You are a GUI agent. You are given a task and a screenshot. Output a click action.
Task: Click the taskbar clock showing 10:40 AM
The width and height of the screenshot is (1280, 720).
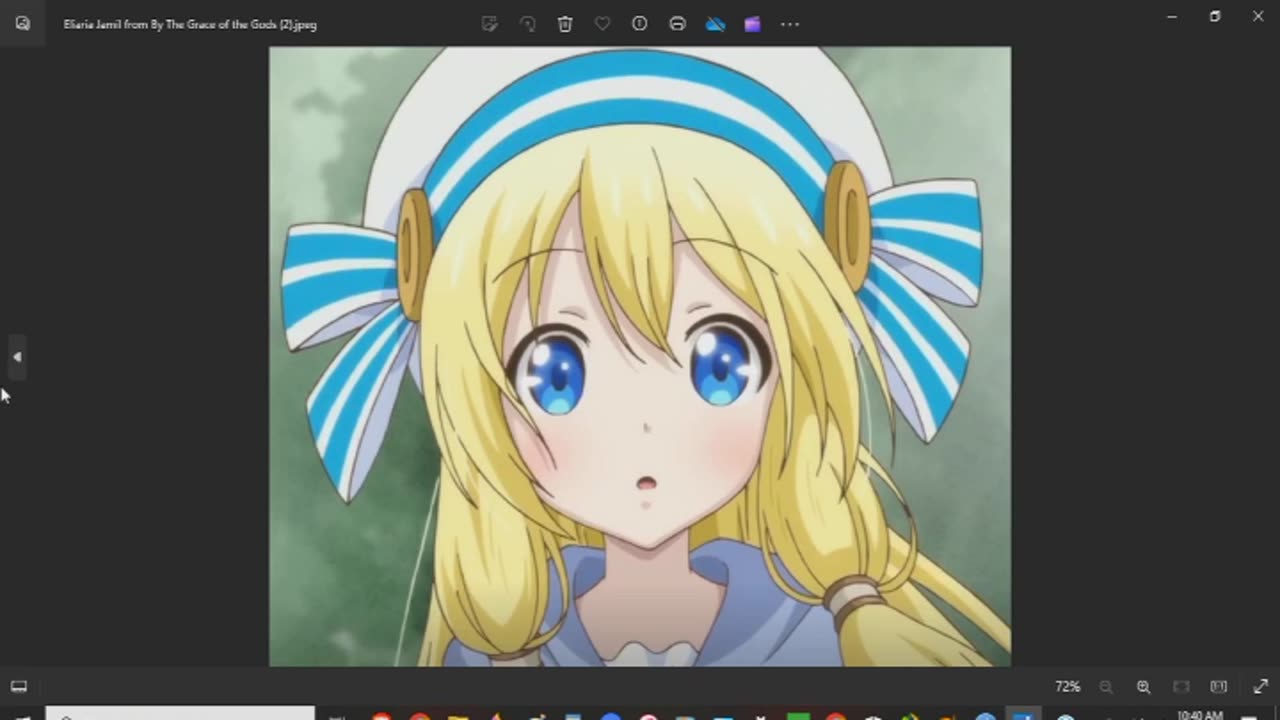click(1200, 715)
